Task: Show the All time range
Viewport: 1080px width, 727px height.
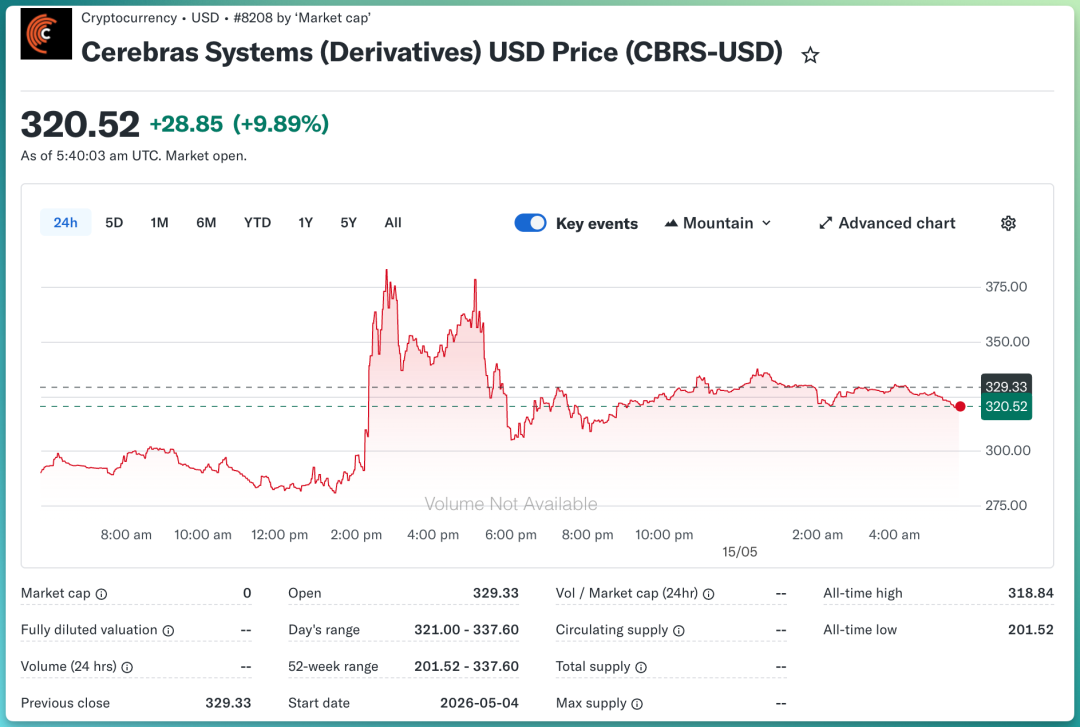Action: 393,223
